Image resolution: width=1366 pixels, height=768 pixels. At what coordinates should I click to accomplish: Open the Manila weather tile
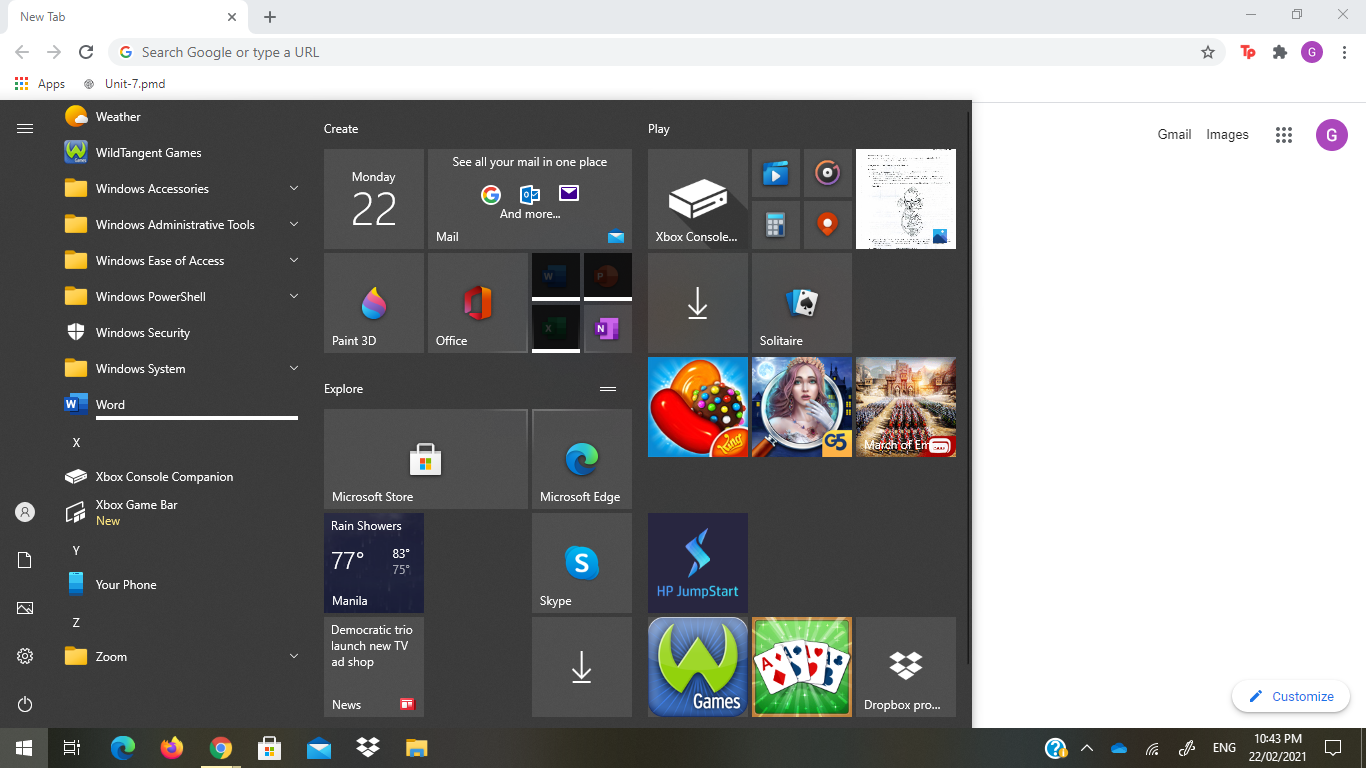(x=374, y=563)
